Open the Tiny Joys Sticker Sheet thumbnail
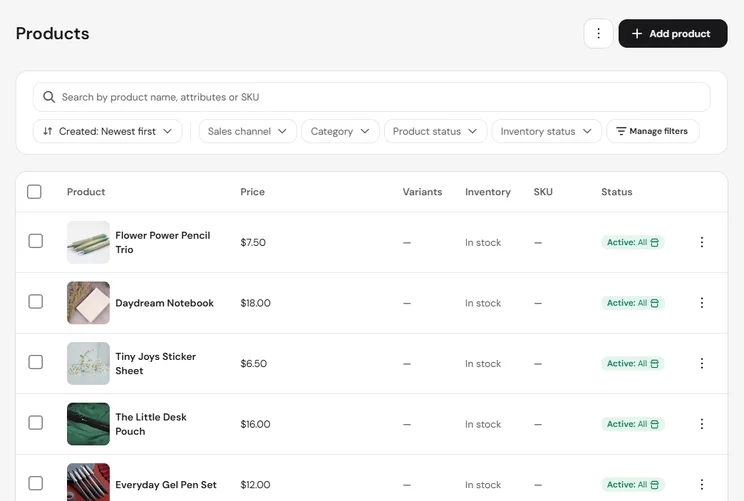This screenshot has height=501, width=744. click(88, 363)
